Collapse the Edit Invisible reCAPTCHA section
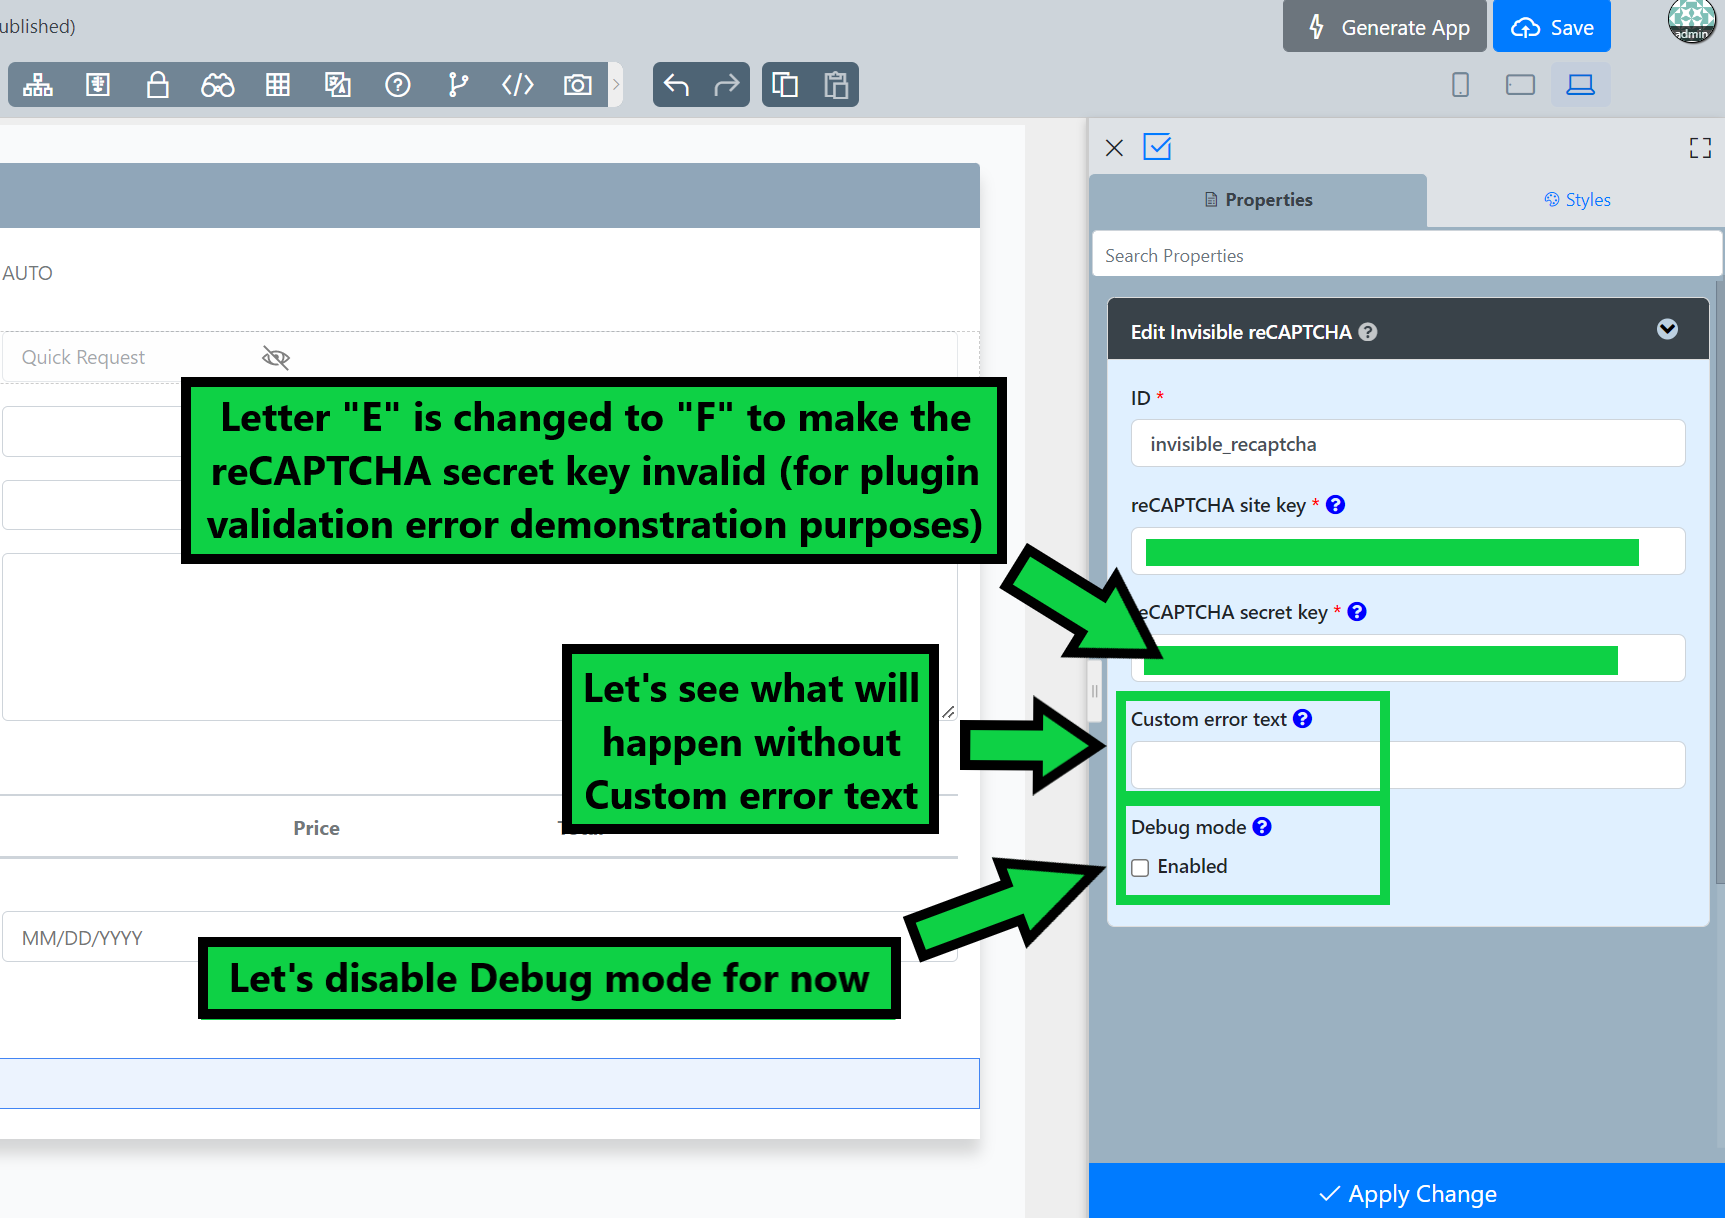This screenshot has height=1218, width=1725. coord(1667,329)
